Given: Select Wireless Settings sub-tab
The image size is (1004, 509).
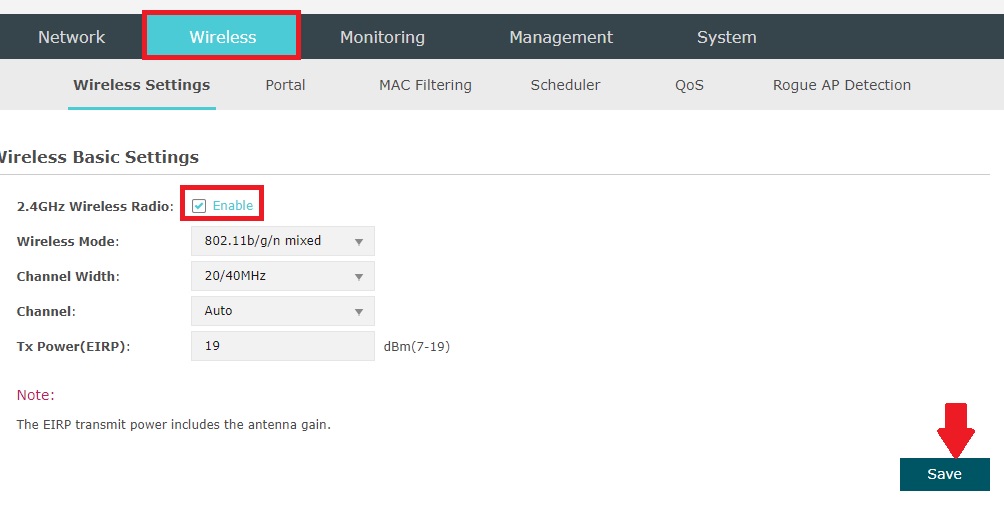Looking at the screenshot, I should [142, 85].
